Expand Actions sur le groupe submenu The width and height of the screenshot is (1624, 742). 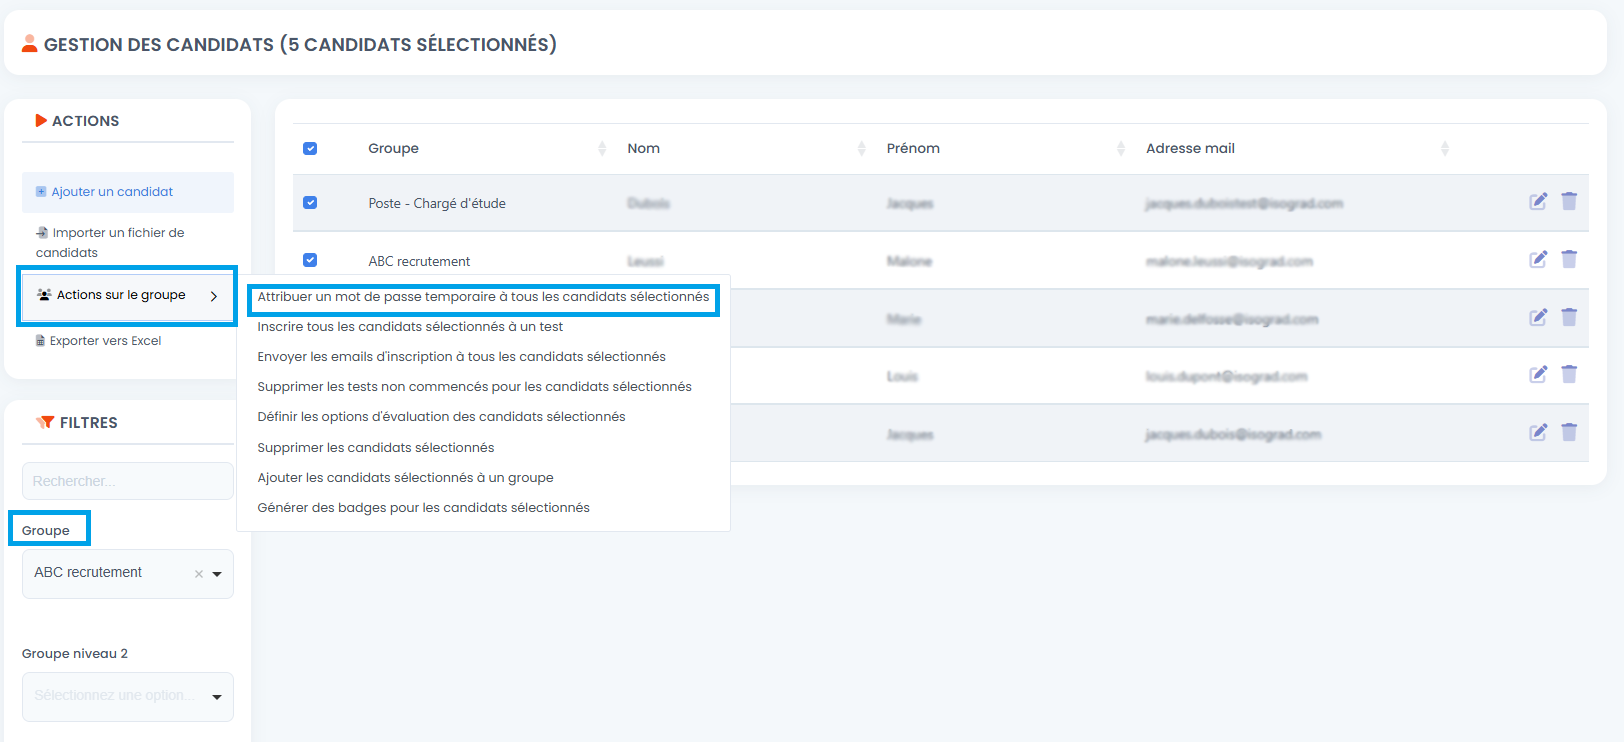click(x=127, y=296)
